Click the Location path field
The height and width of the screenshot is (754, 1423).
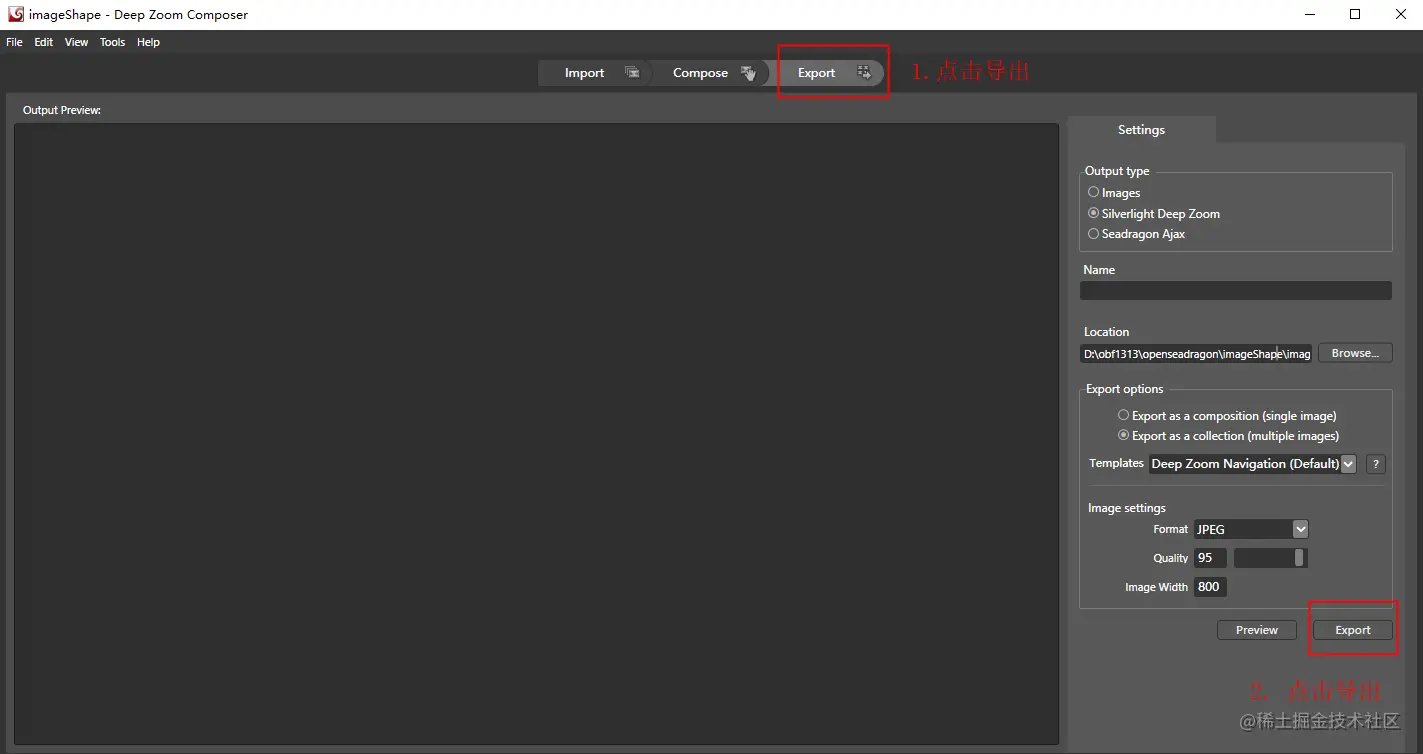coord(1196,354)
